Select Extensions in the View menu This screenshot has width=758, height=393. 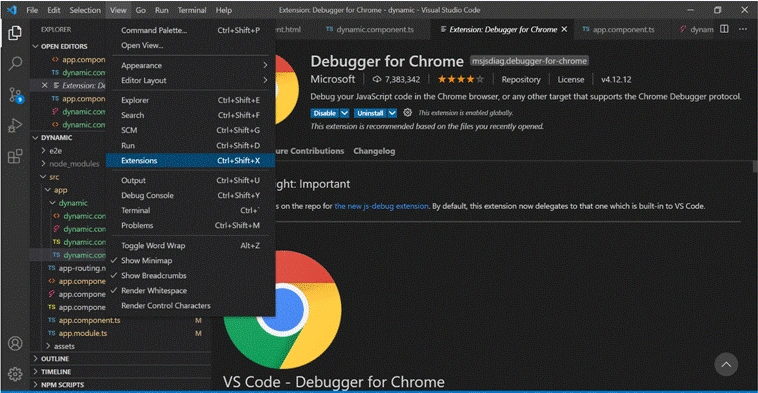(x=190, y=160)
